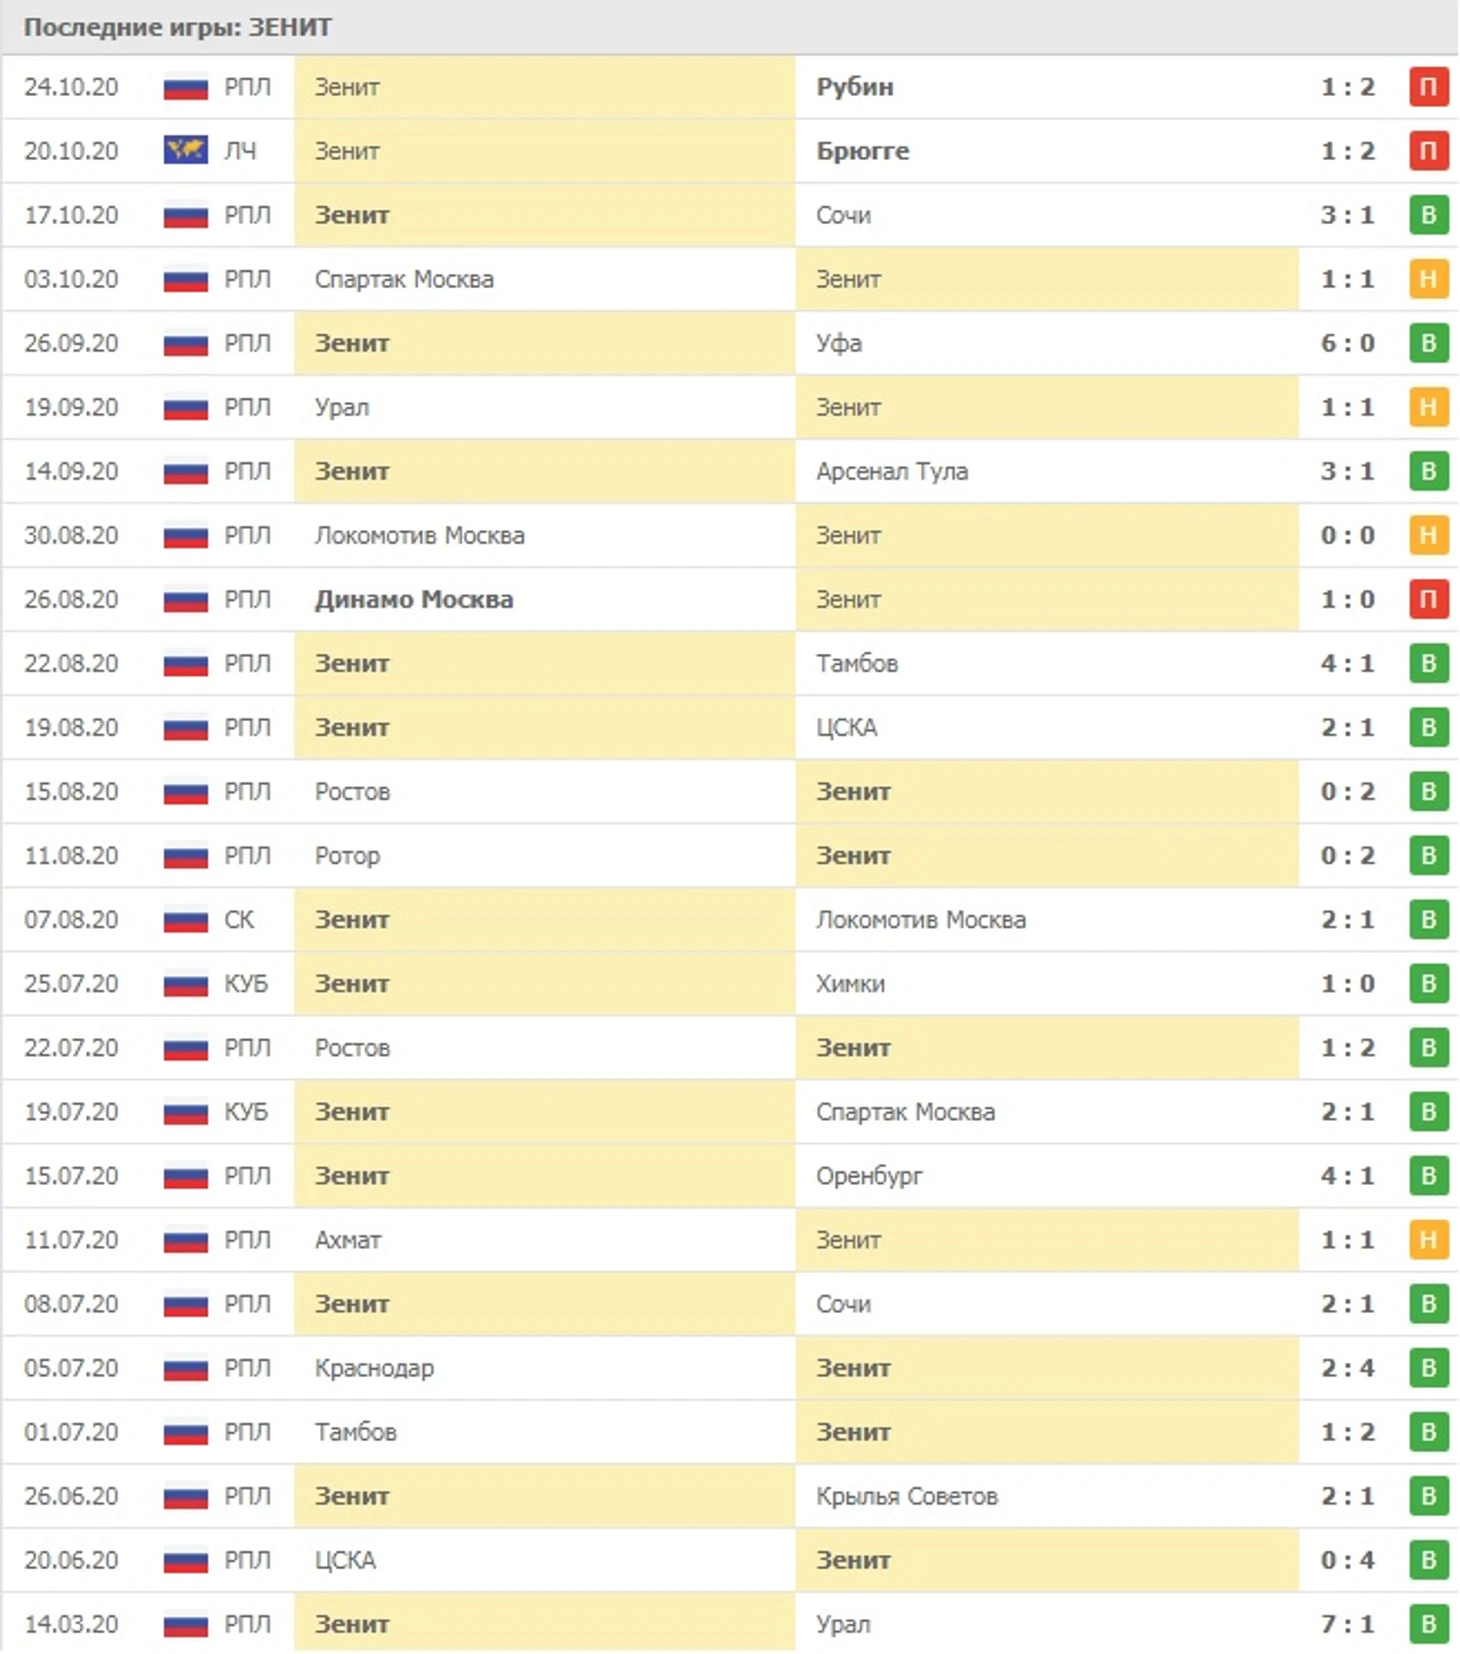Click Ростов in the 22.07.20 row

[x=352, y=1047]
